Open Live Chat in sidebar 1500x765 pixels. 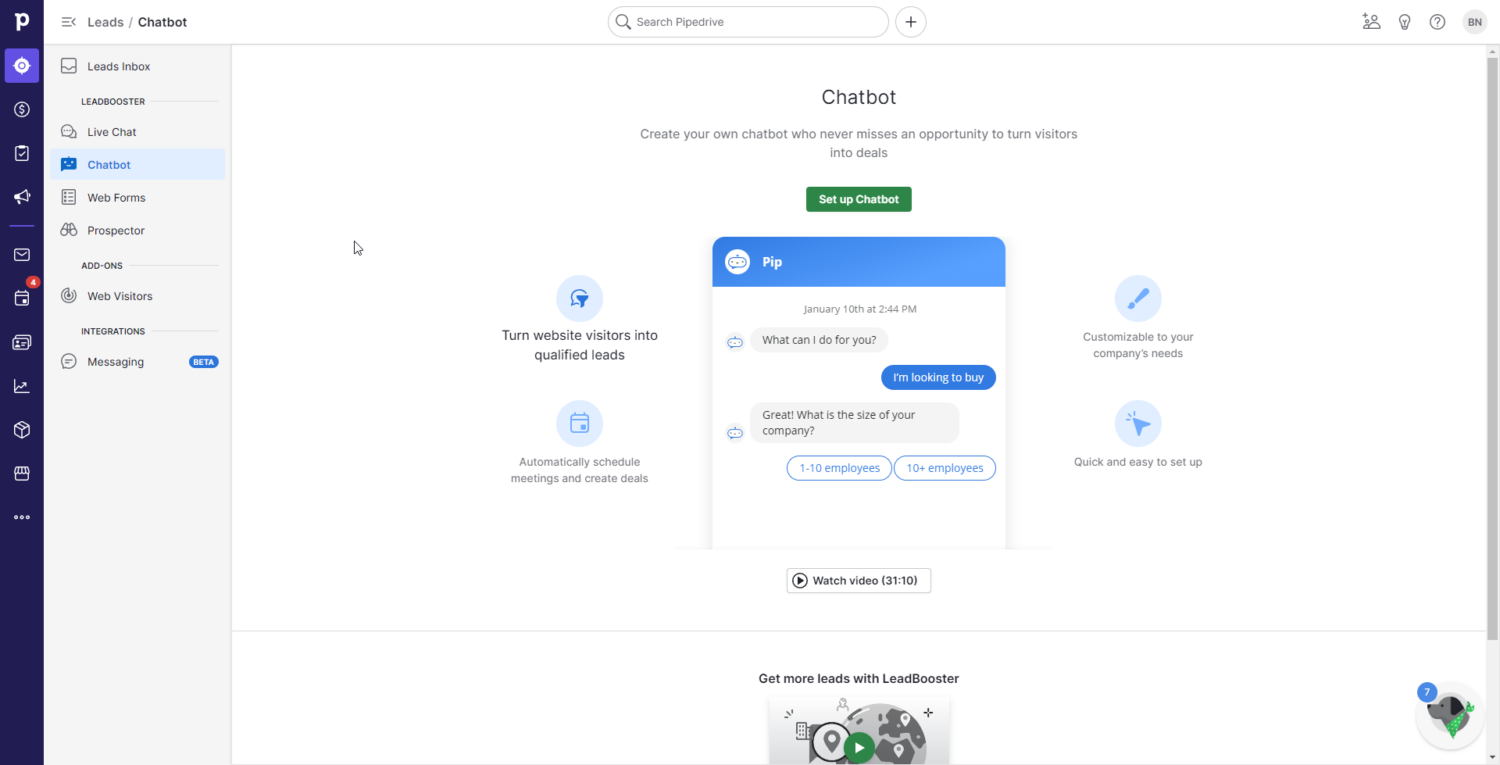[x=137, y=132]
